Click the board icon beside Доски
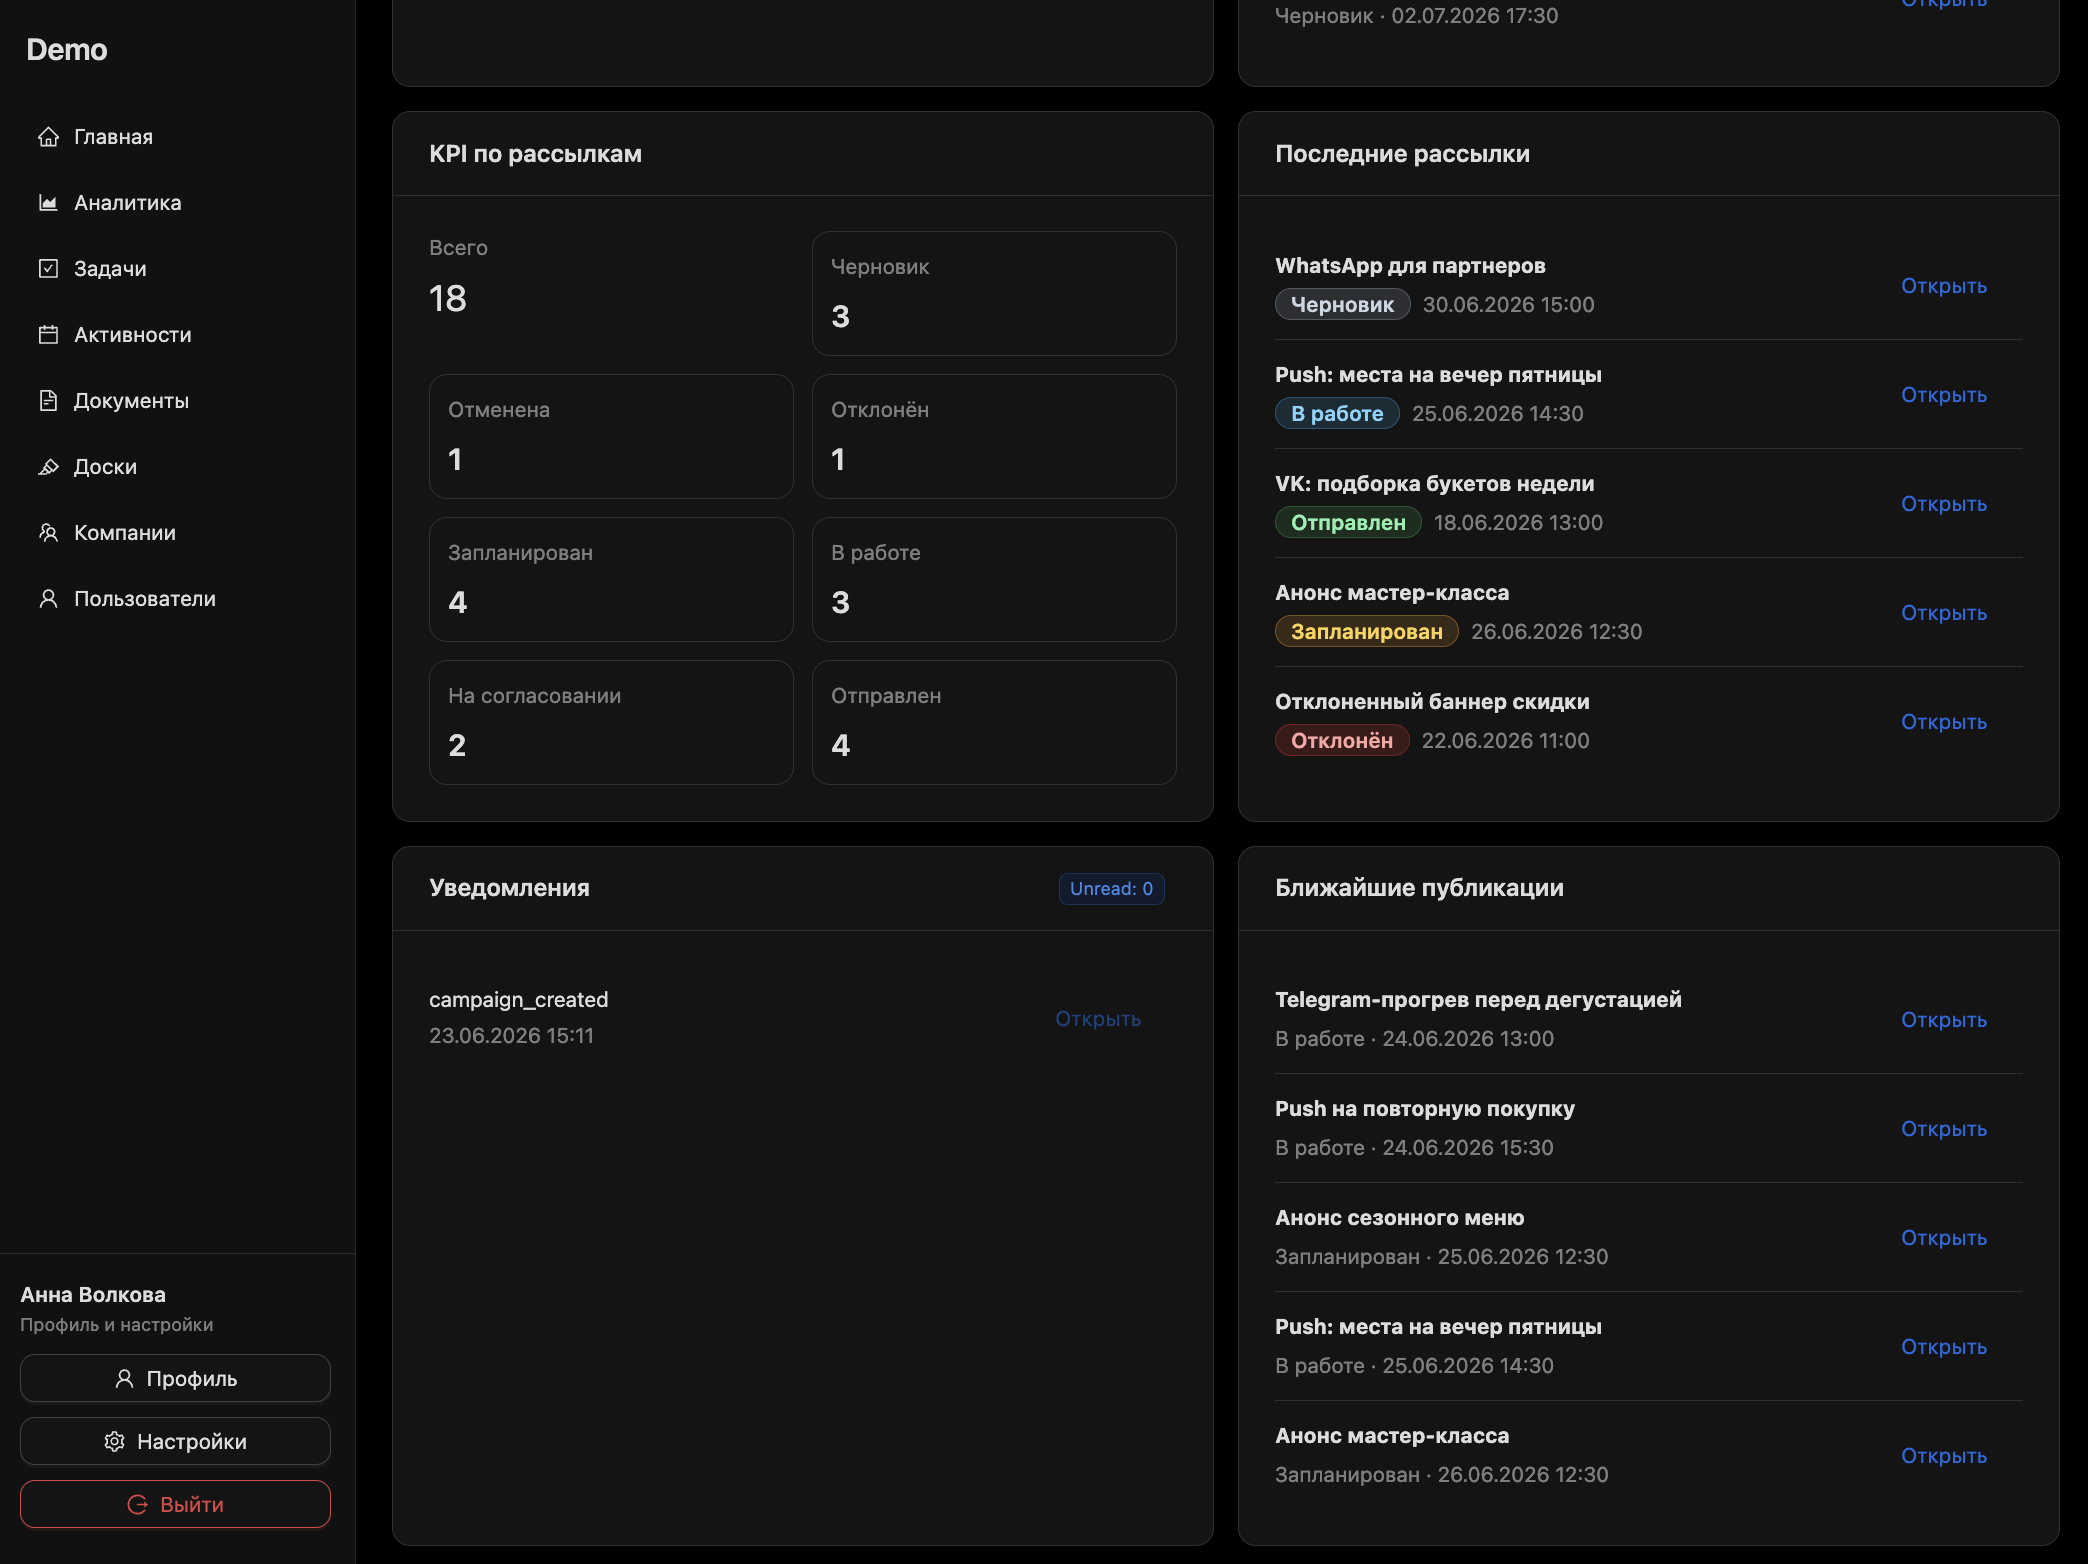The image size is (2088, 1564). [48, 467]
